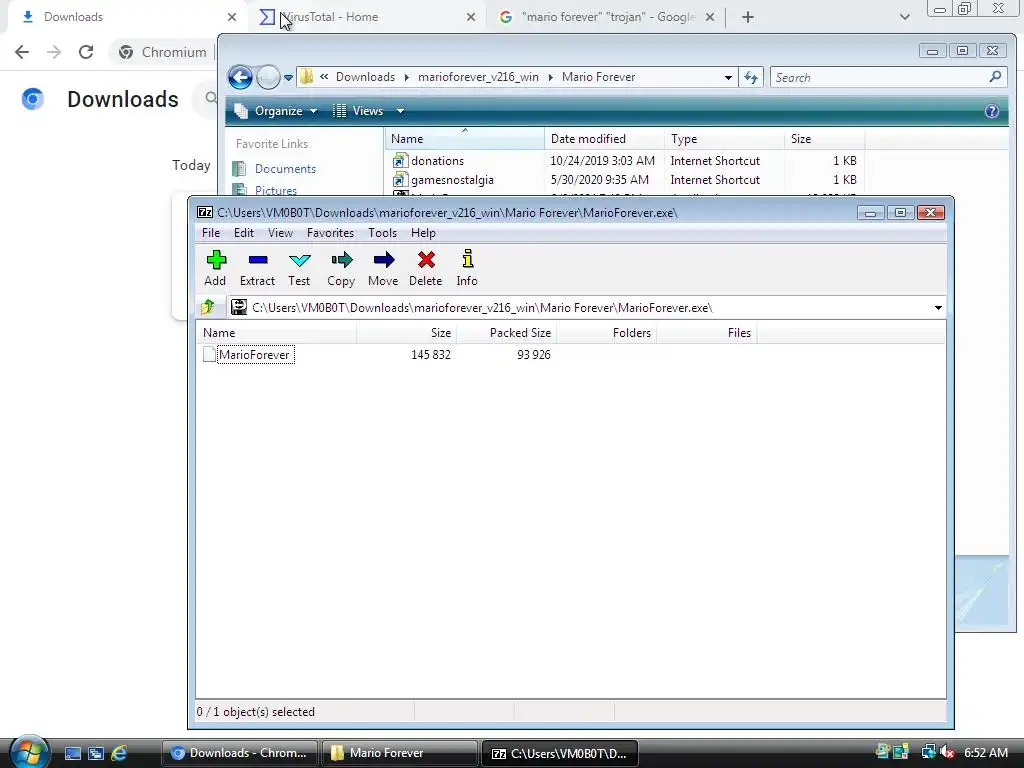Screen dimensions: 1024x768
Task: Click Downloads in the Explorer breadcrumb
Action: 365,77
